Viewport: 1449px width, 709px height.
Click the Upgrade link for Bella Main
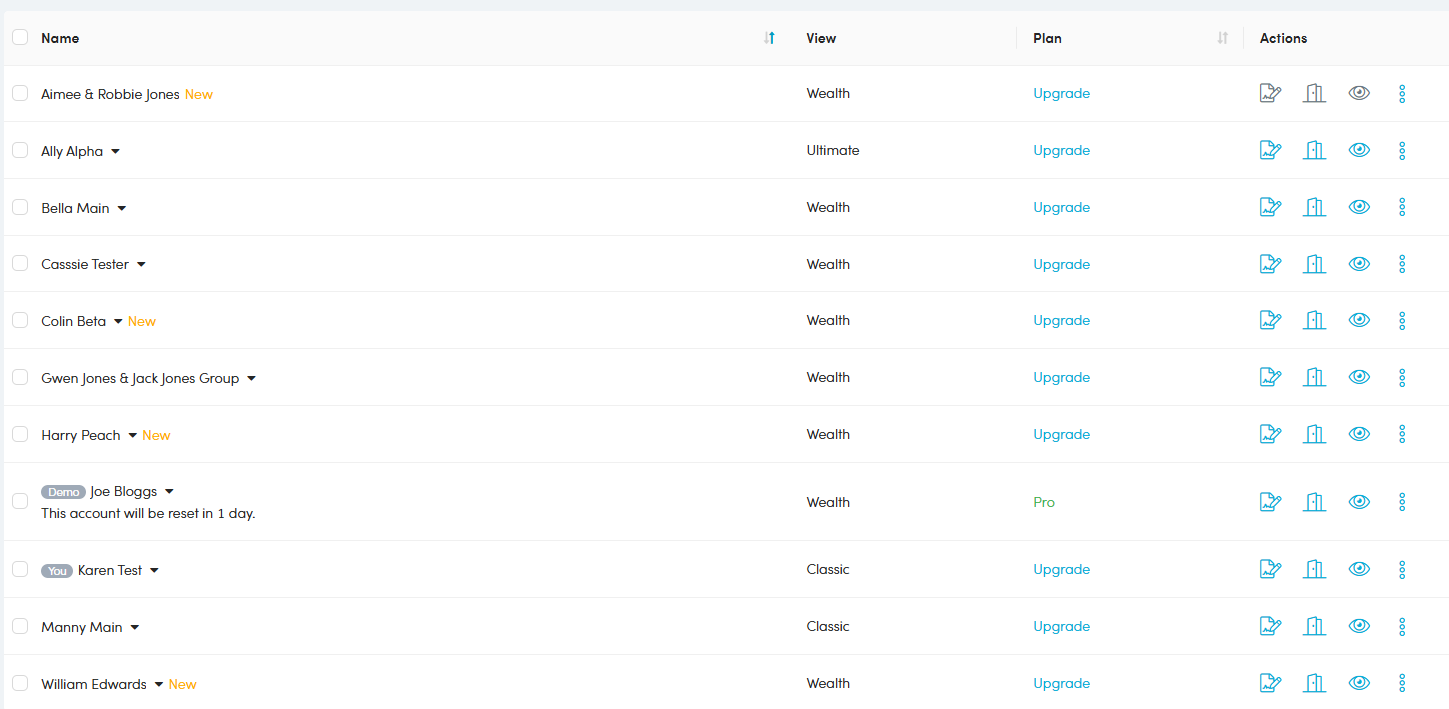(x=1061, y=207)
